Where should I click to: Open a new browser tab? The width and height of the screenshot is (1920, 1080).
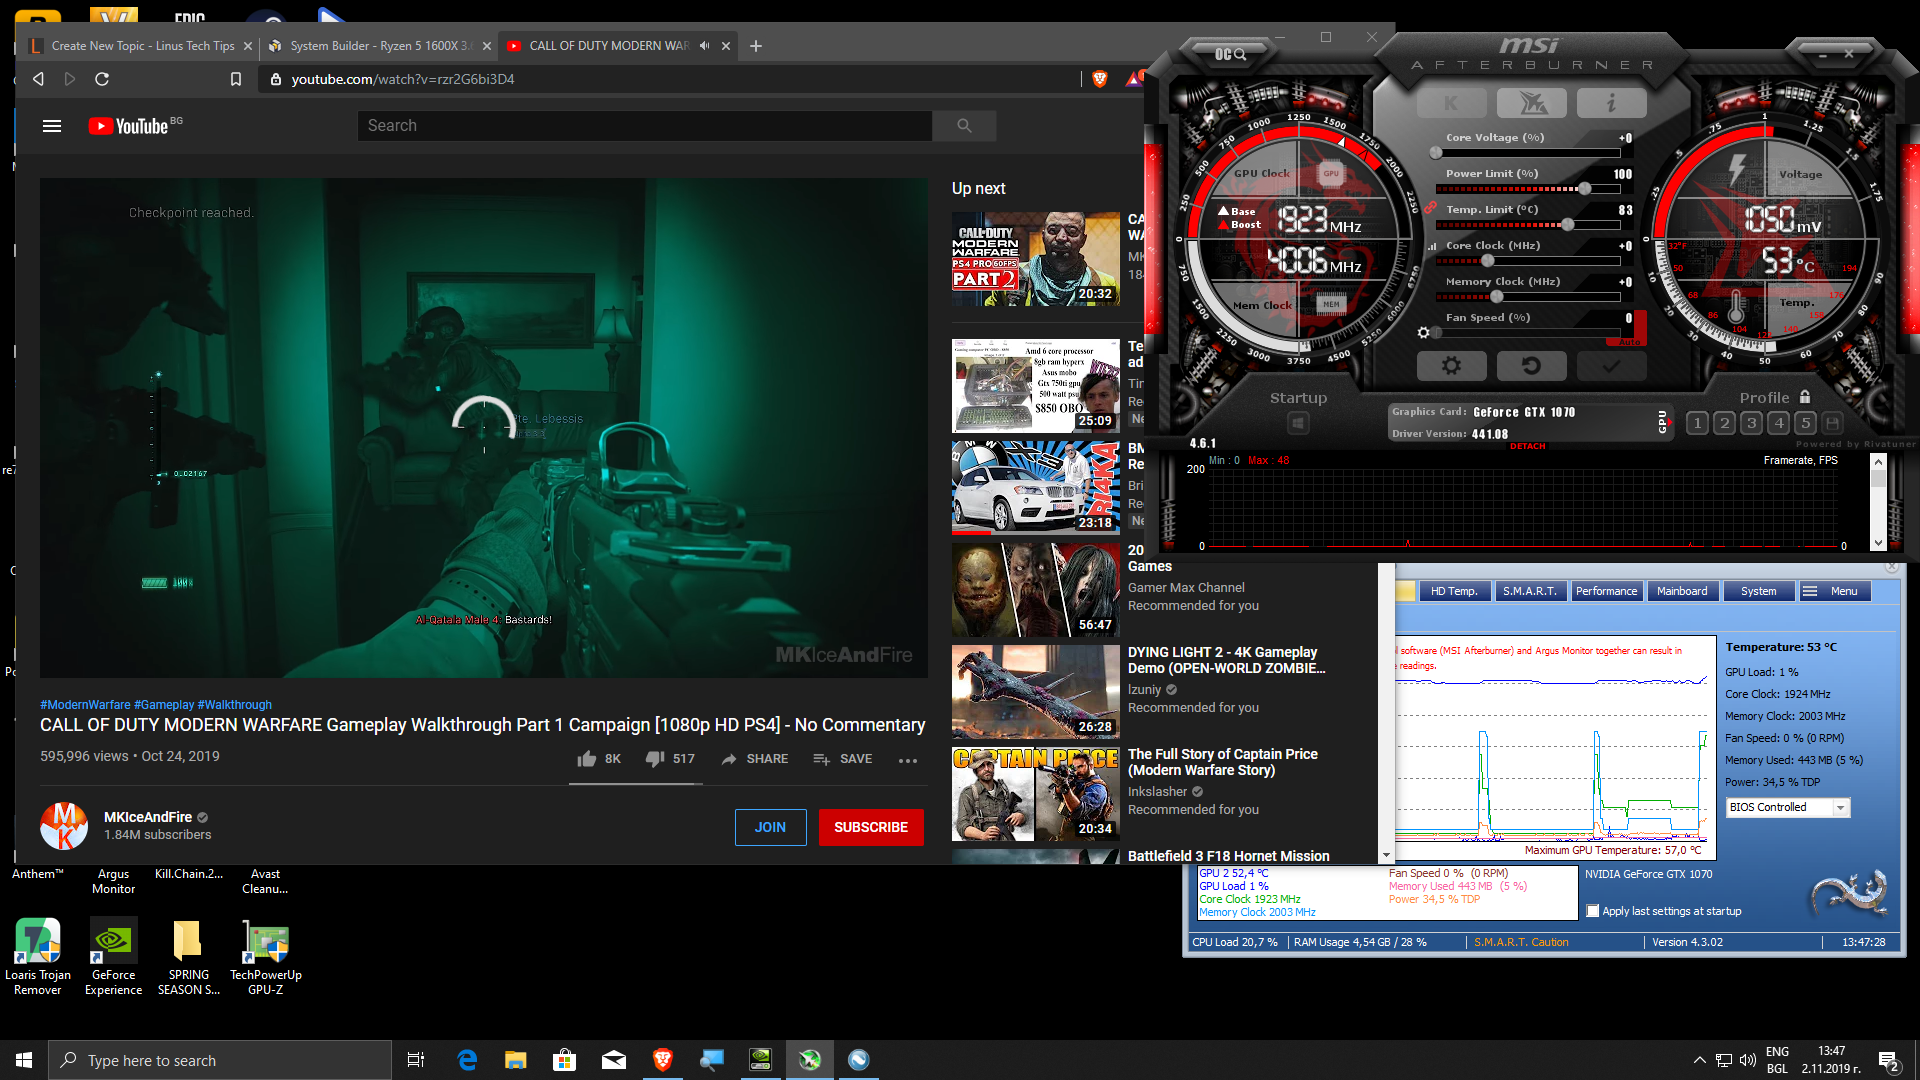[756, 46]
